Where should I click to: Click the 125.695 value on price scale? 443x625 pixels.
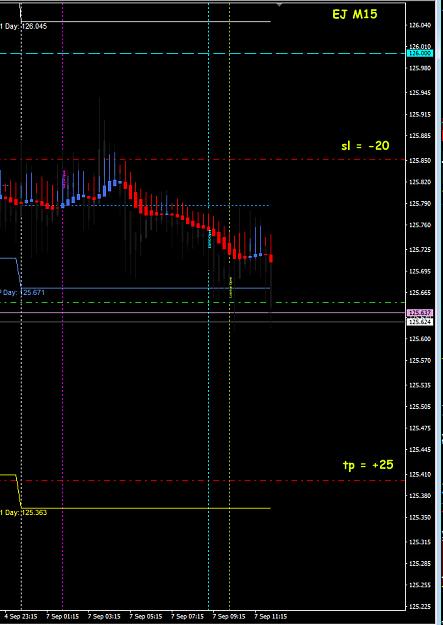(x=420, y=271)
